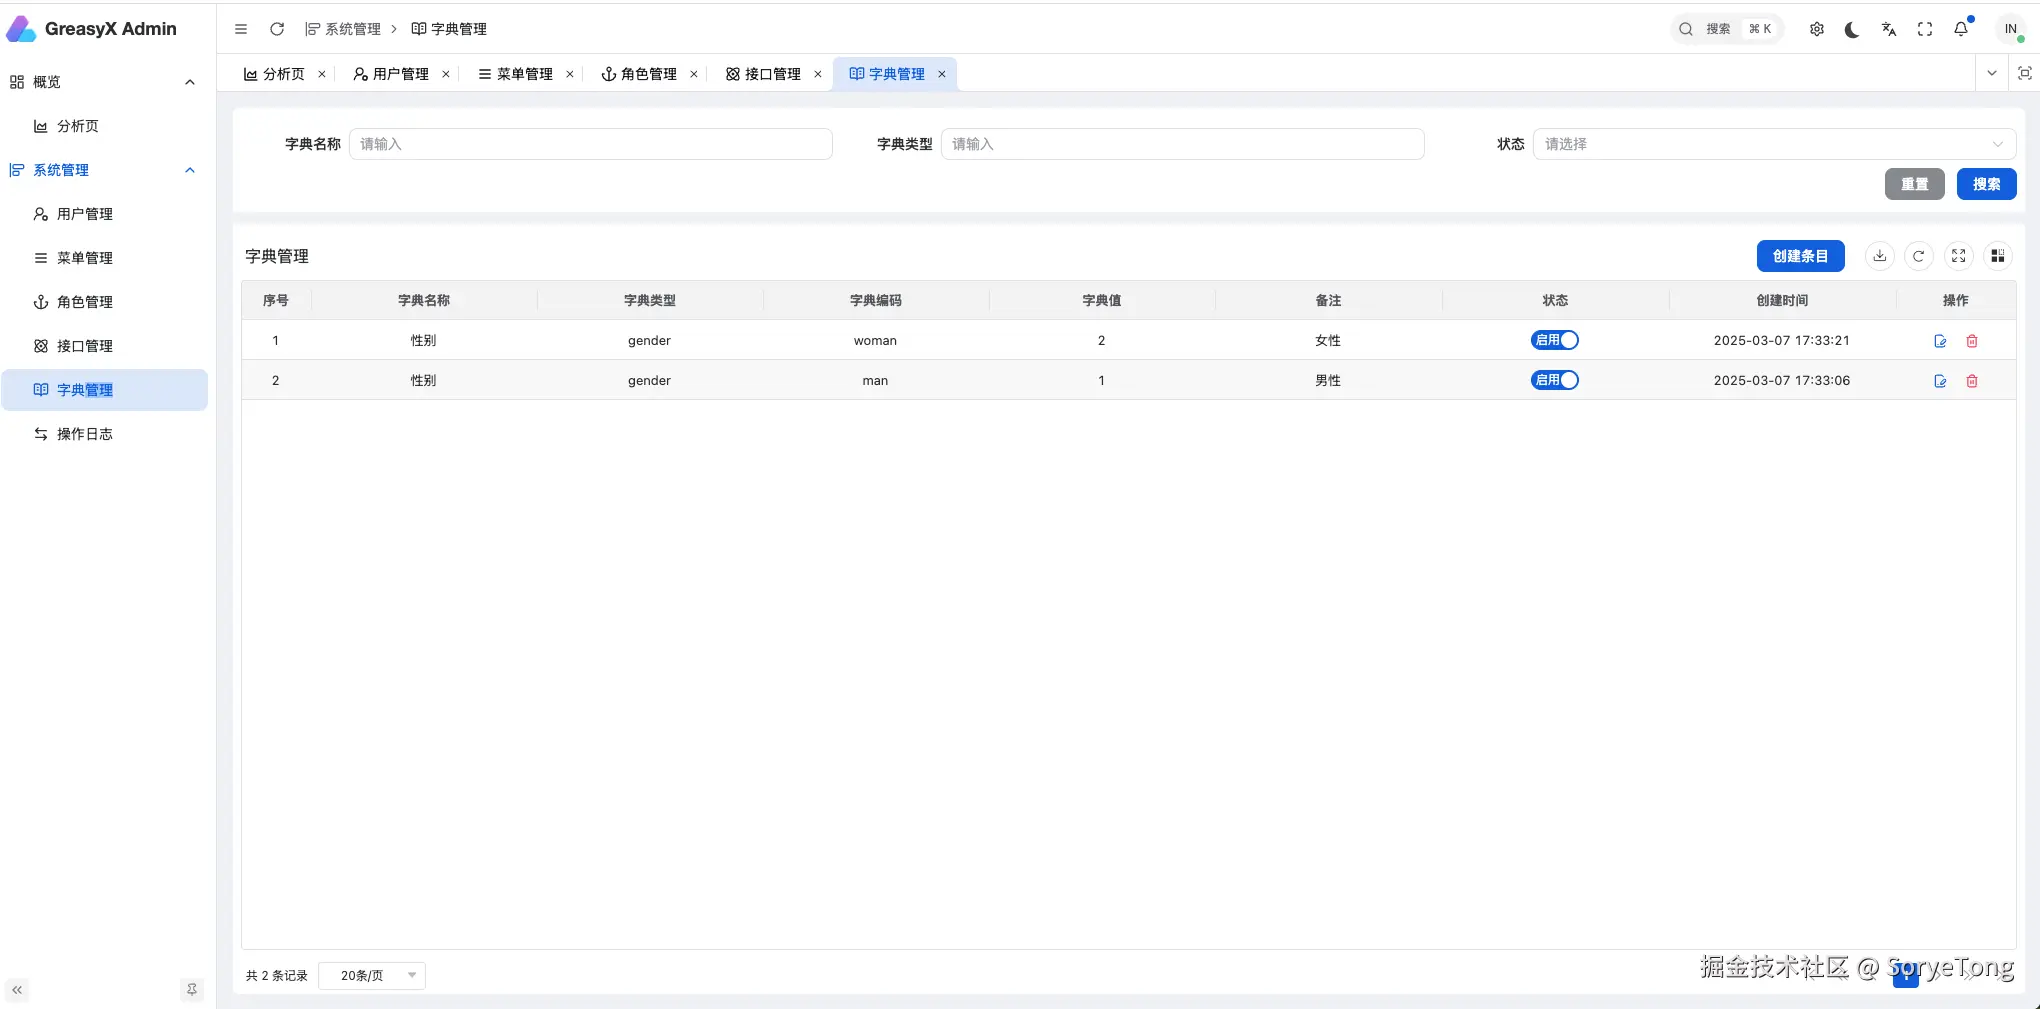Click the 女性 remark cell

[1328, 340]
